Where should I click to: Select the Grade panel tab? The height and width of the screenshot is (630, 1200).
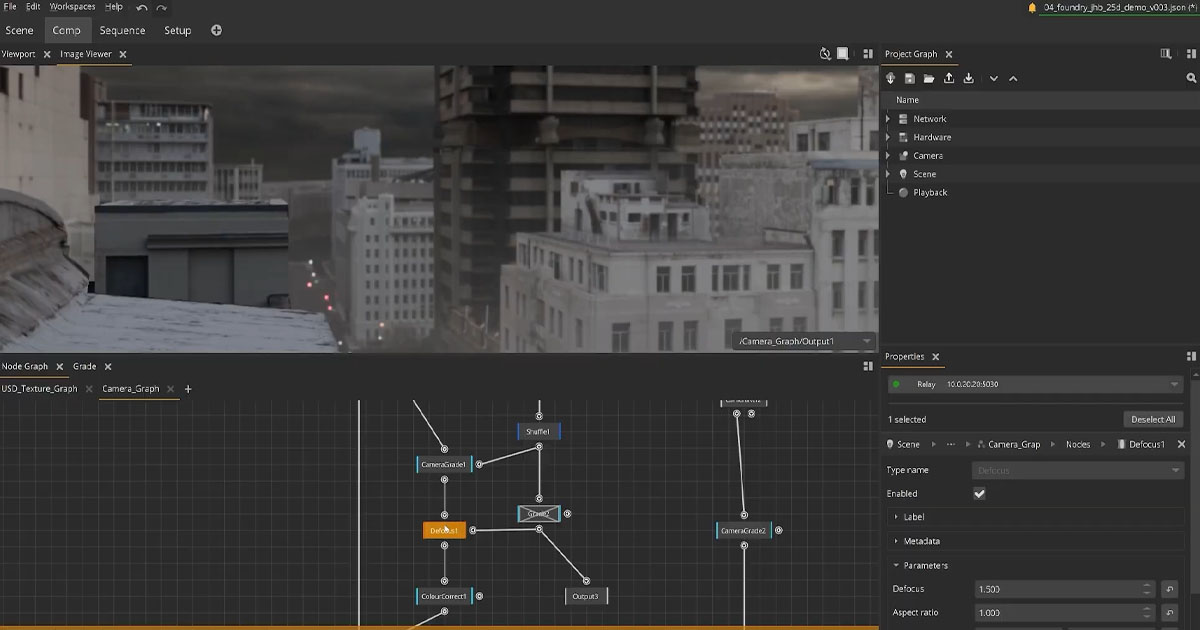click(x=84, y=367)
